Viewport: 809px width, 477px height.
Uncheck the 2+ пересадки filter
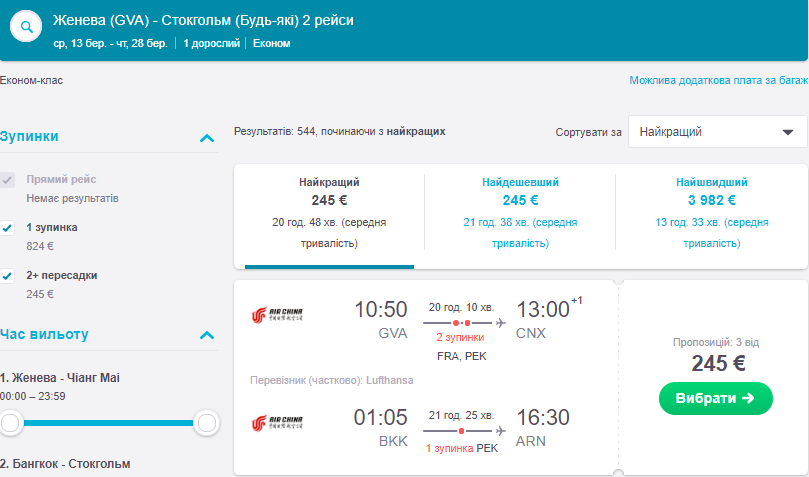tap(8, 276)
